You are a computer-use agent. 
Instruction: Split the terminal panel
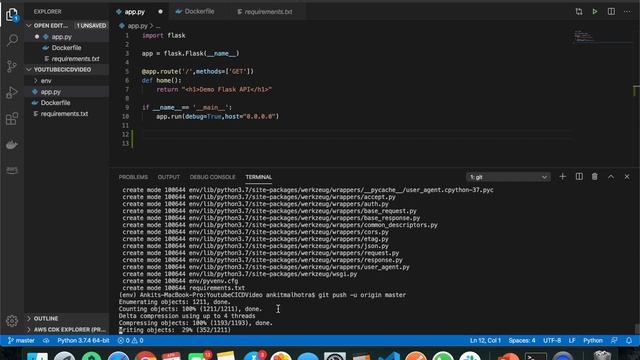point(579,176)
